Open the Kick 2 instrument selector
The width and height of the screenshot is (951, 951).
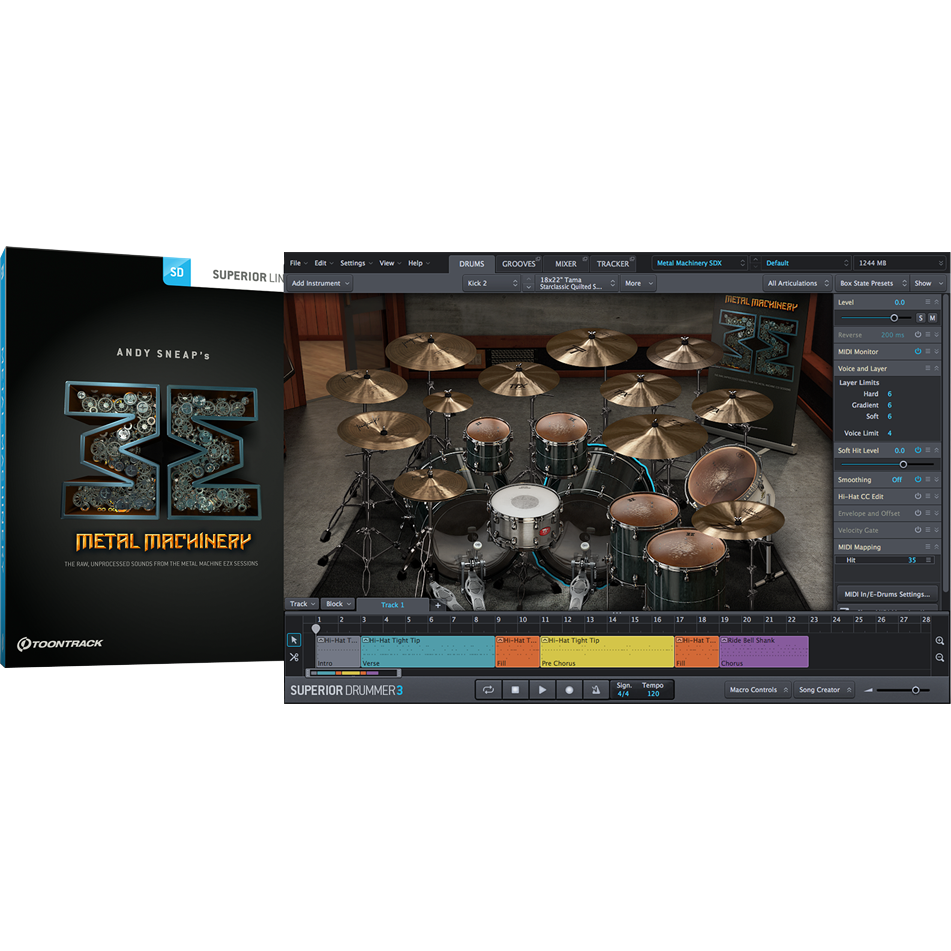coord(492,283)
